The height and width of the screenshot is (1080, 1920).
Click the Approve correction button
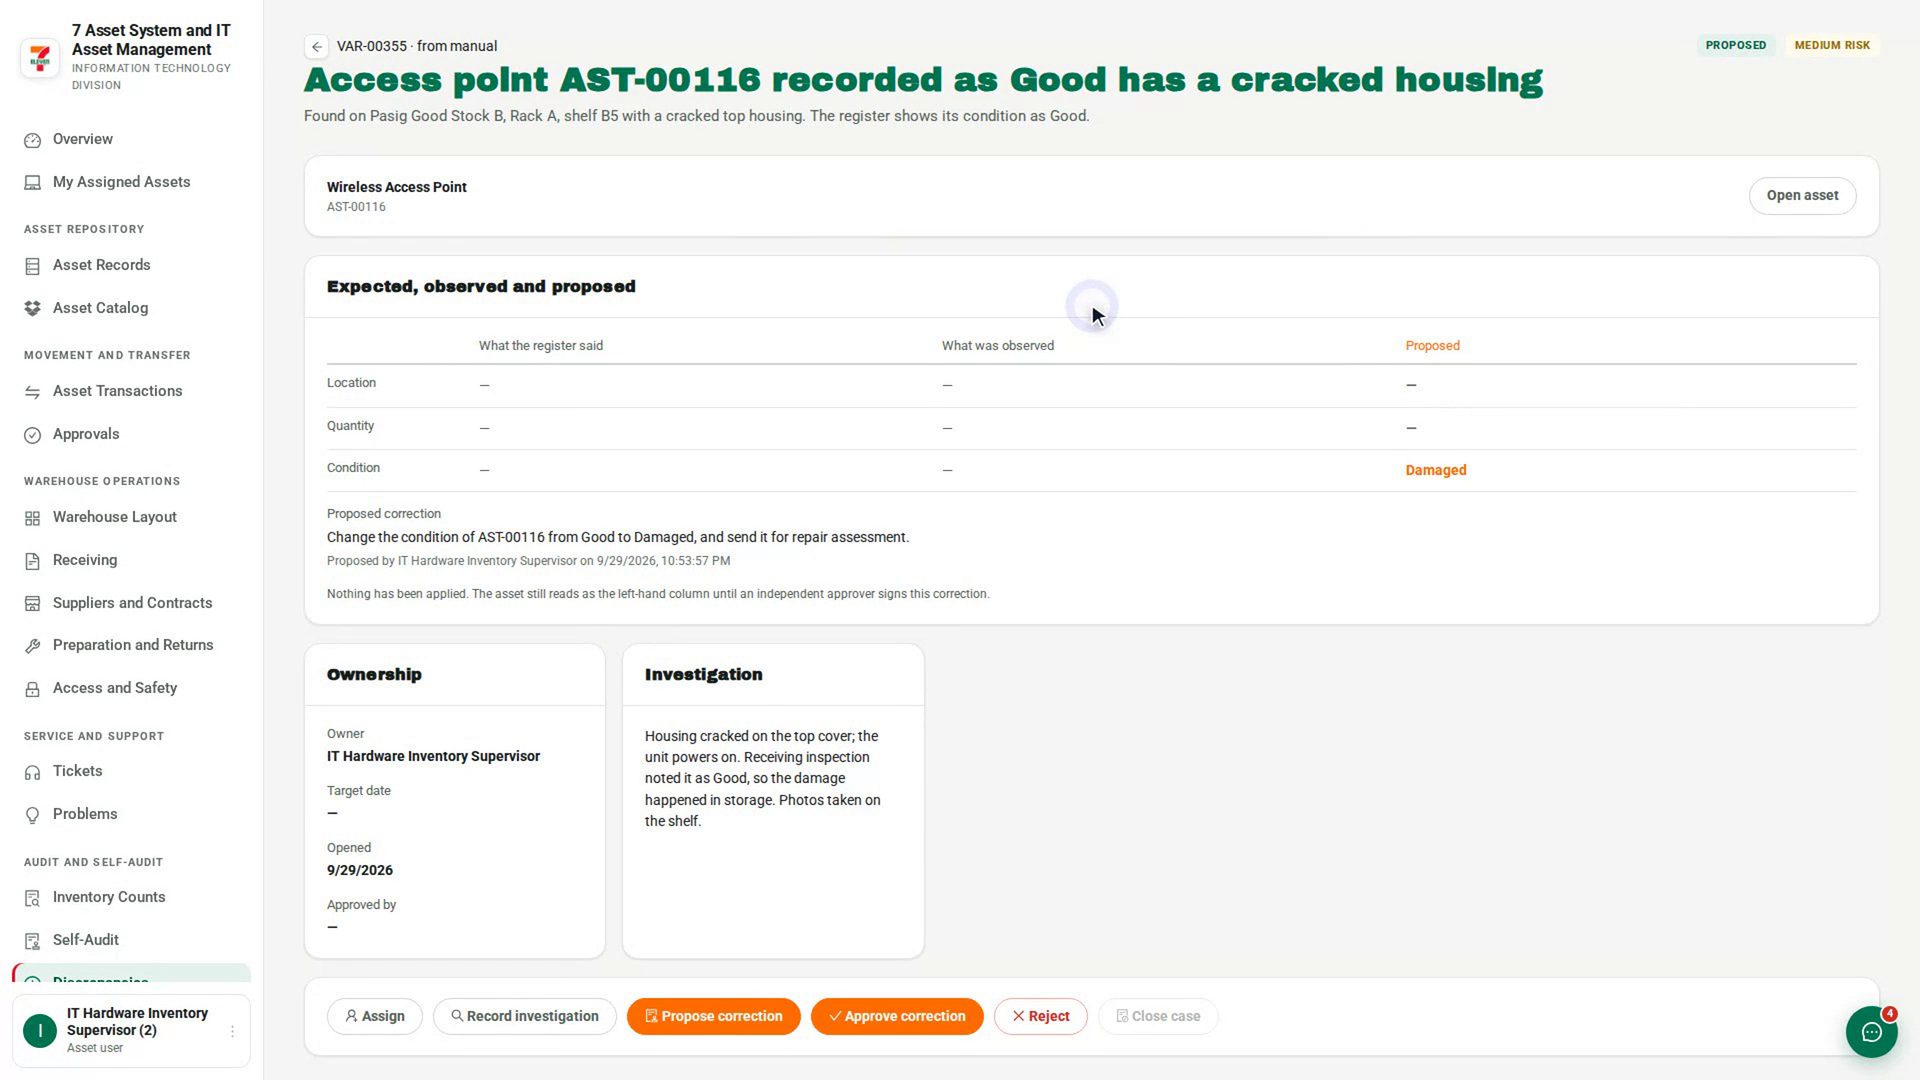pos(897,1016)
